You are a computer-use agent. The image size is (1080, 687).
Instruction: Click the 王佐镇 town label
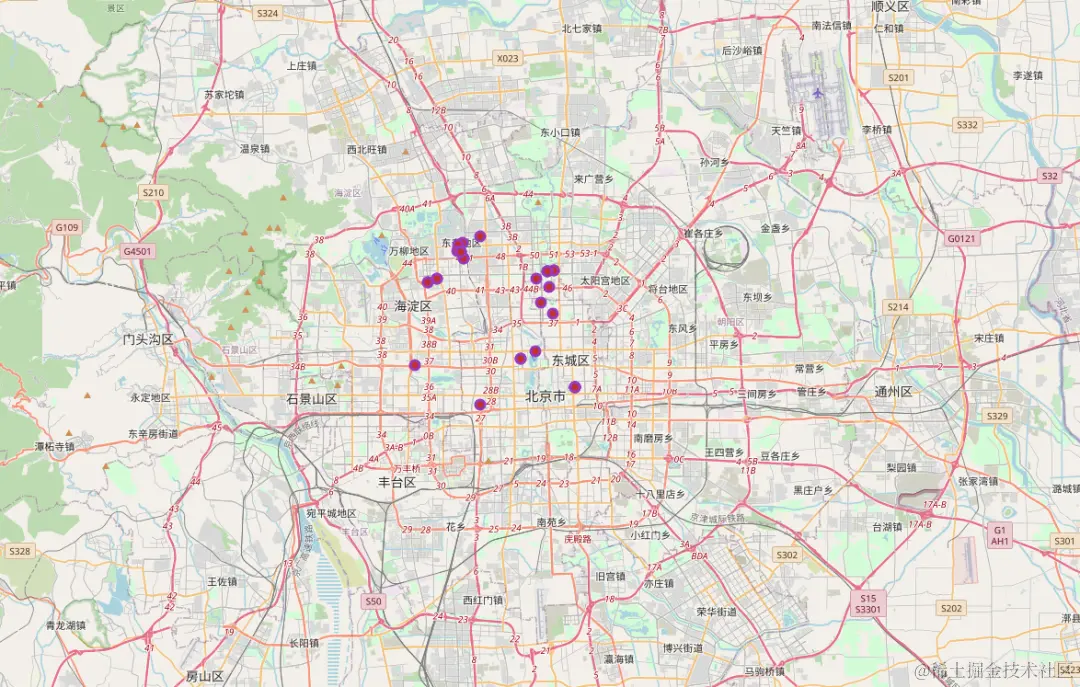click(222, 582)
